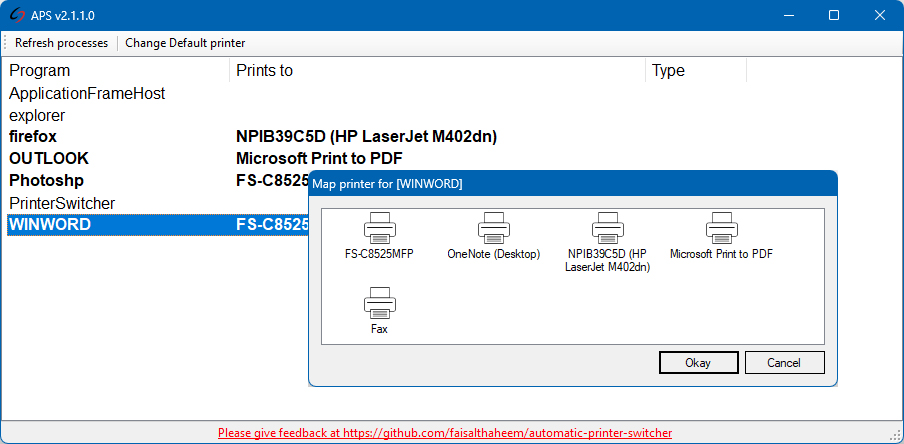Maximize the APS window

click(x=834, y=16)
